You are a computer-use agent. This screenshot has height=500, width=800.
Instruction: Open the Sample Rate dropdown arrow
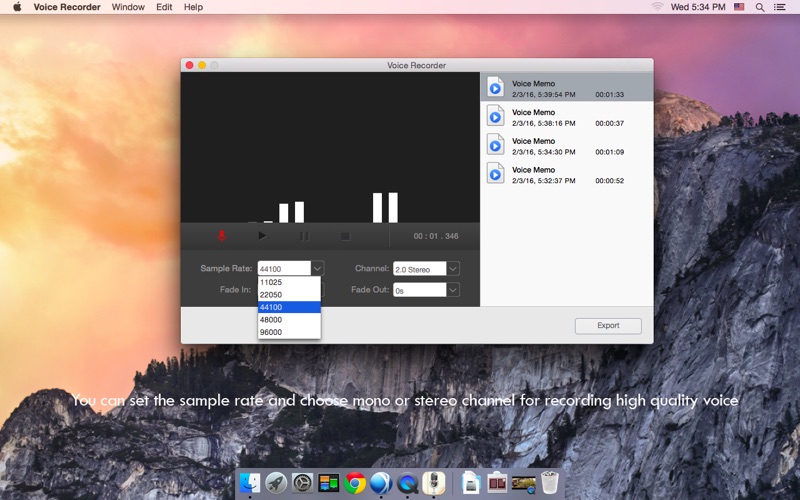click(317, 268)
